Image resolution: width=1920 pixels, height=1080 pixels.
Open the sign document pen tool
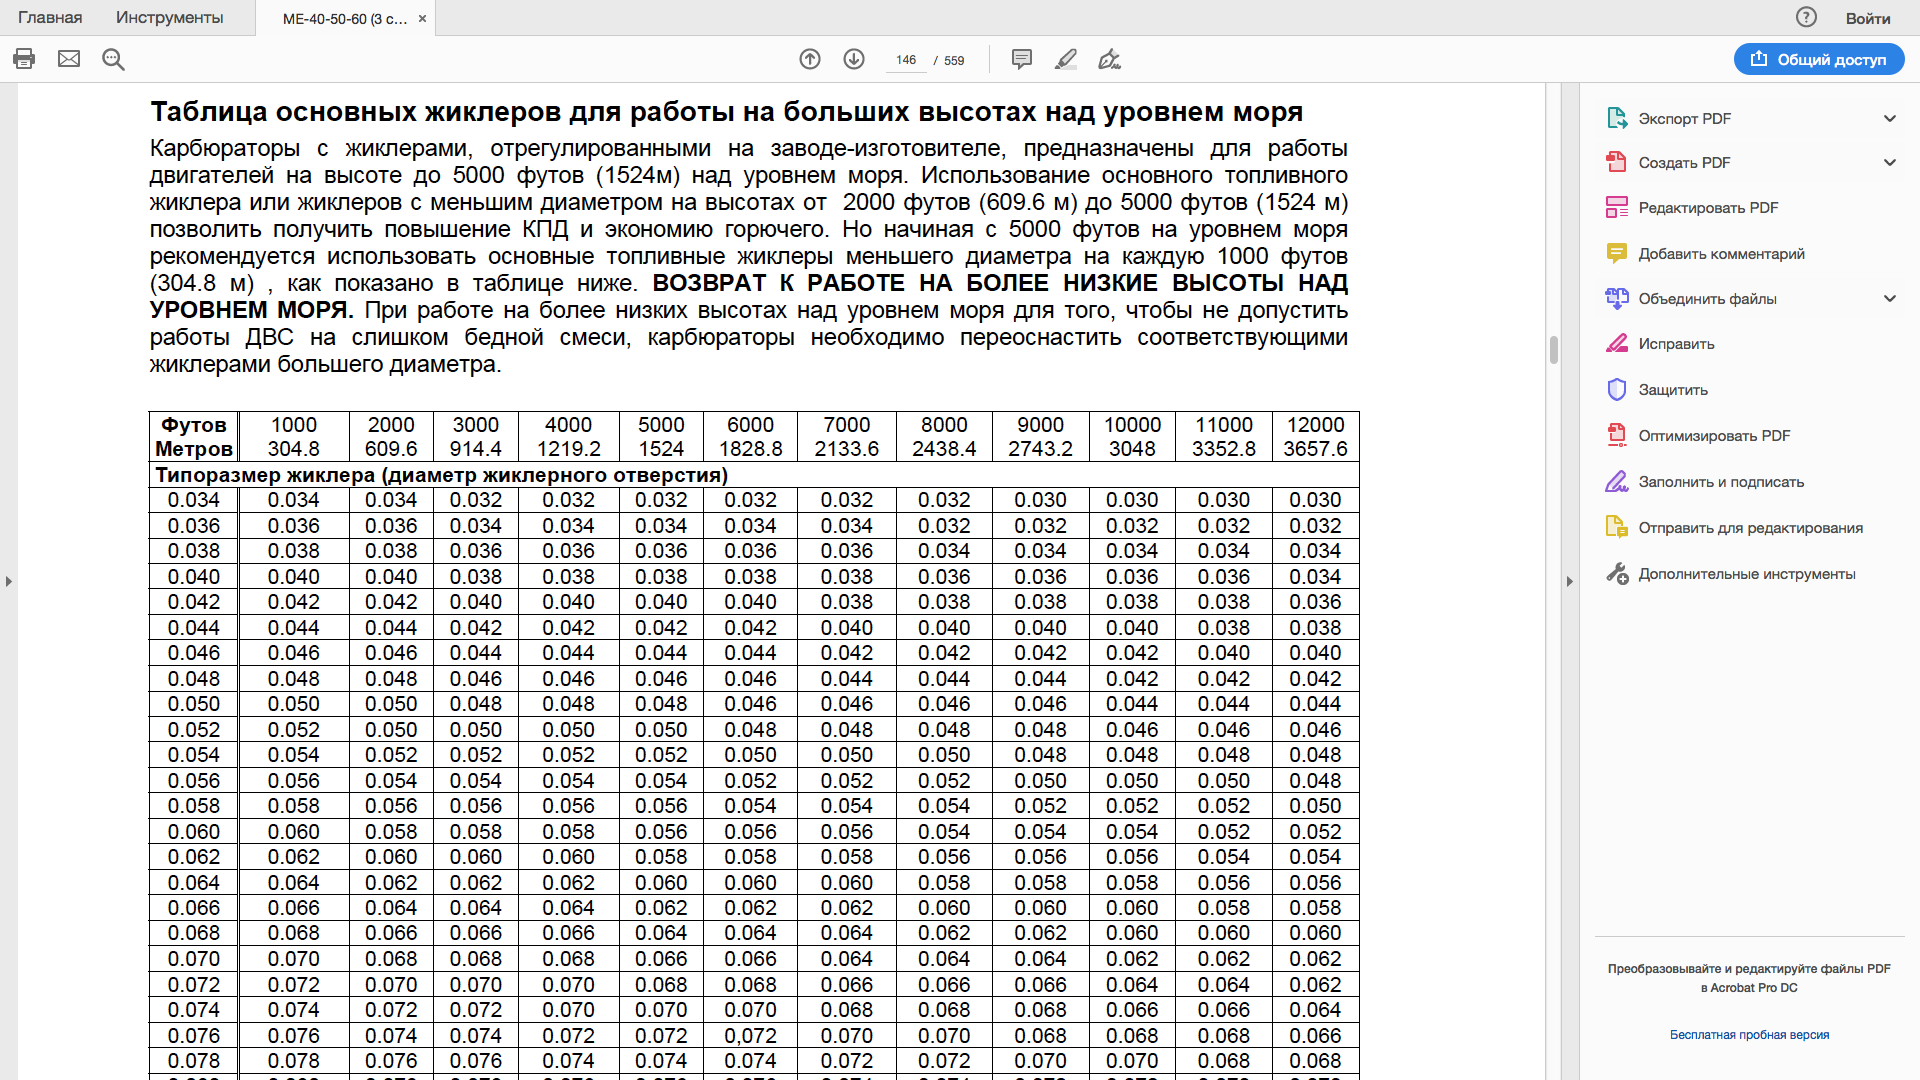(1109, 59)
